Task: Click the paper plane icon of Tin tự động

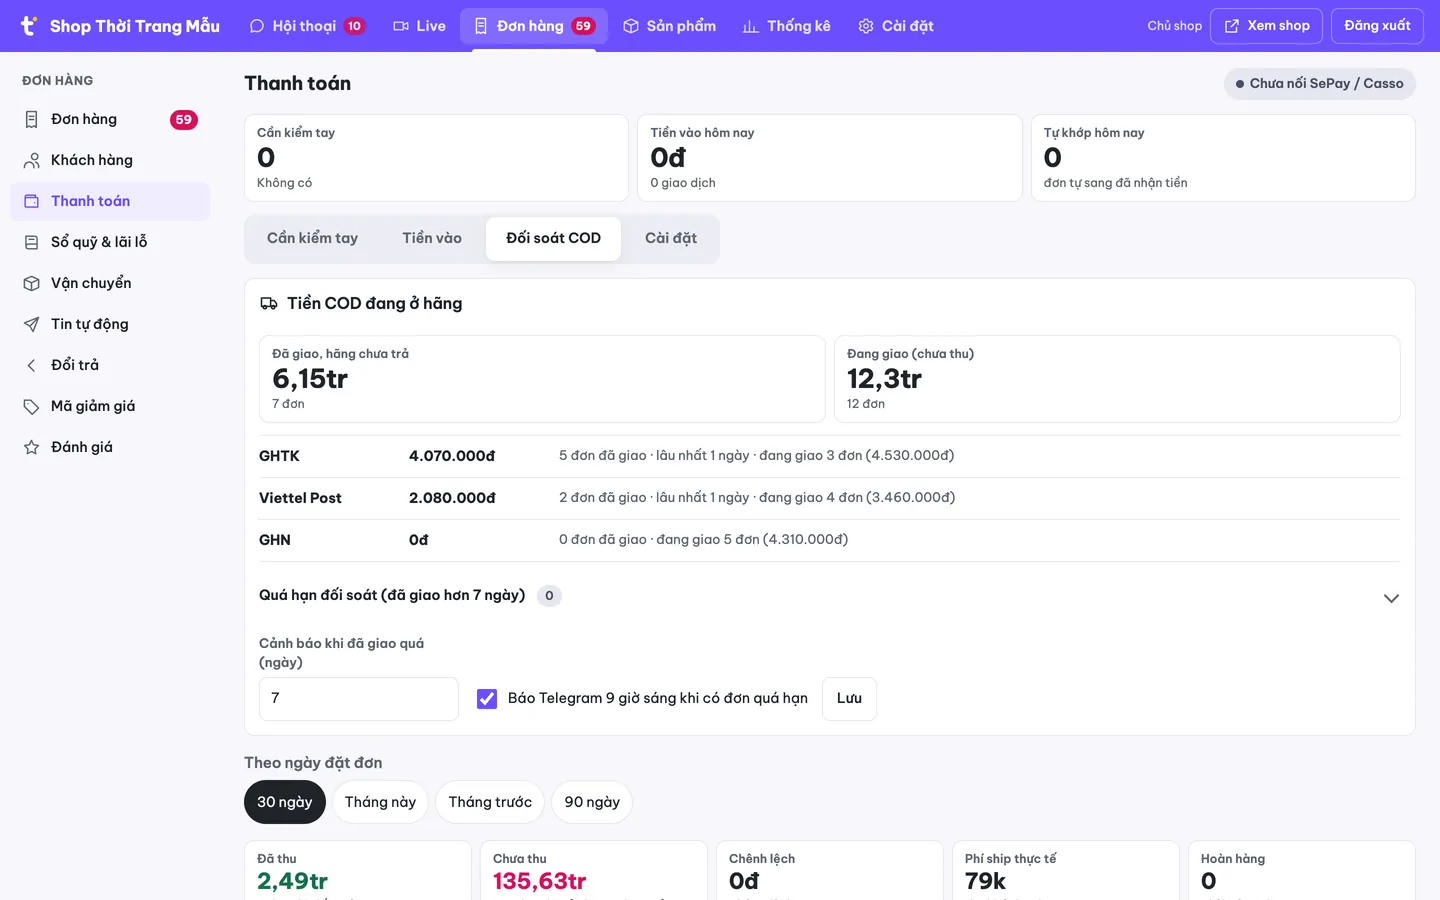Action: pos(31,325)
